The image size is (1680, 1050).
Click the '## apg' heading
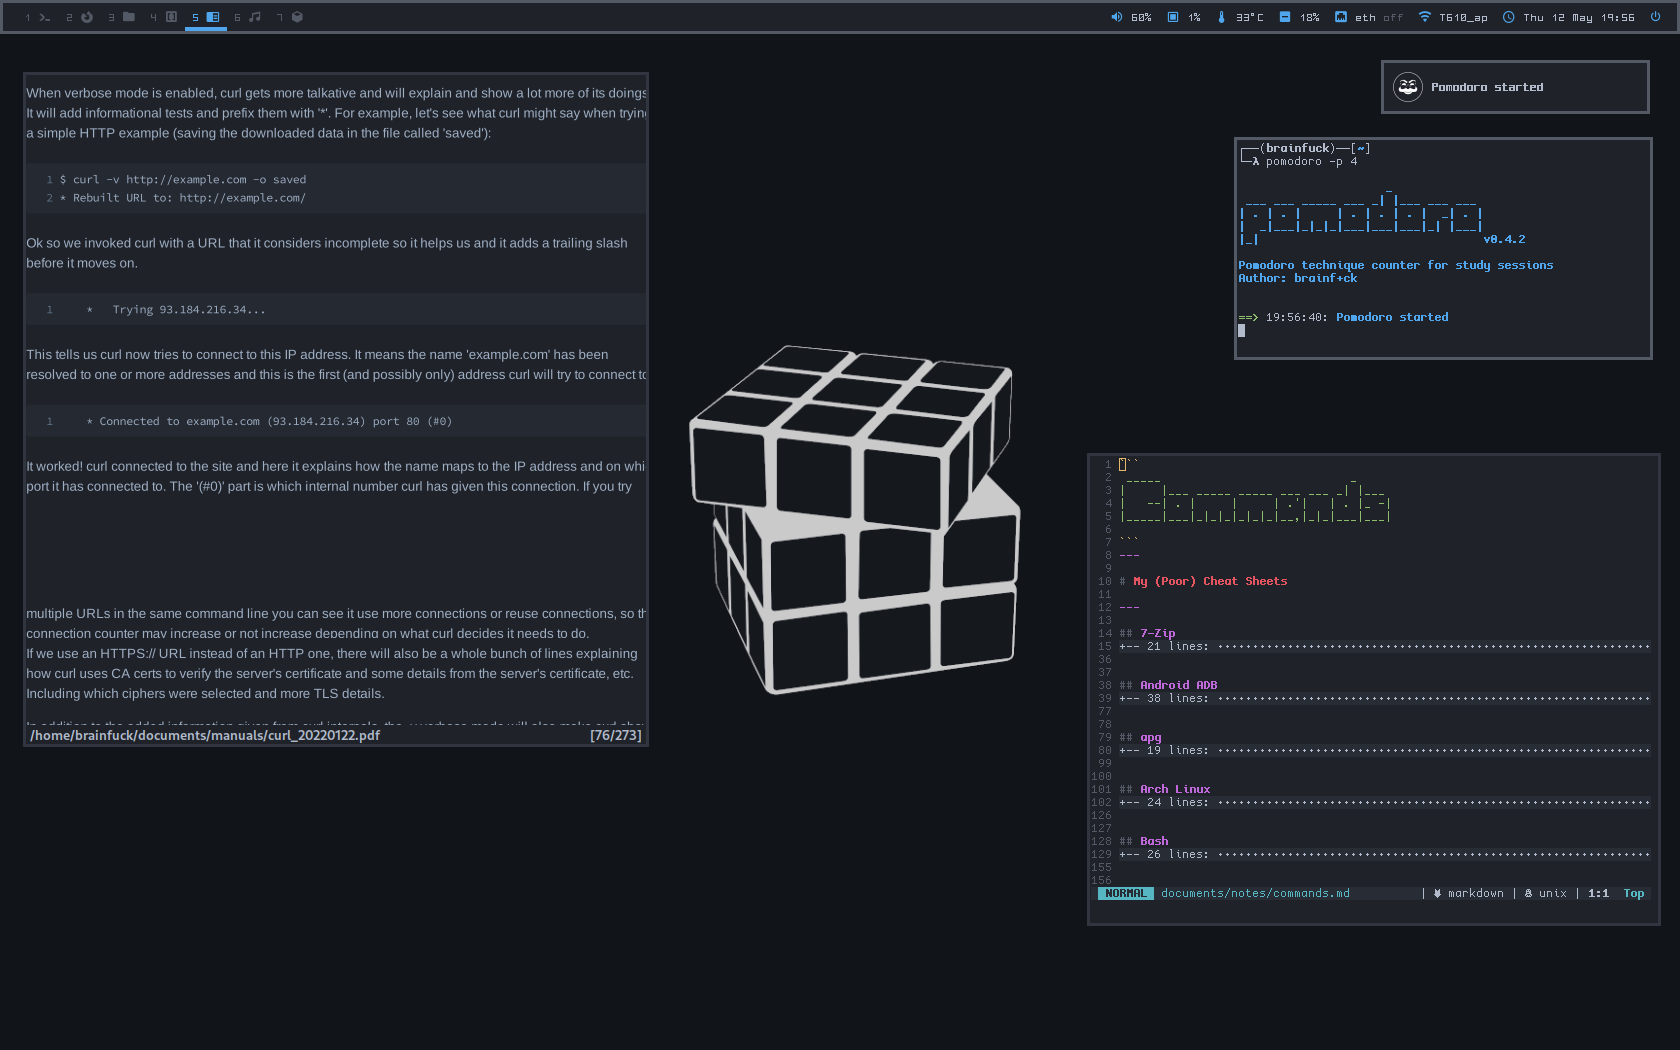(x=1140, y=738)
